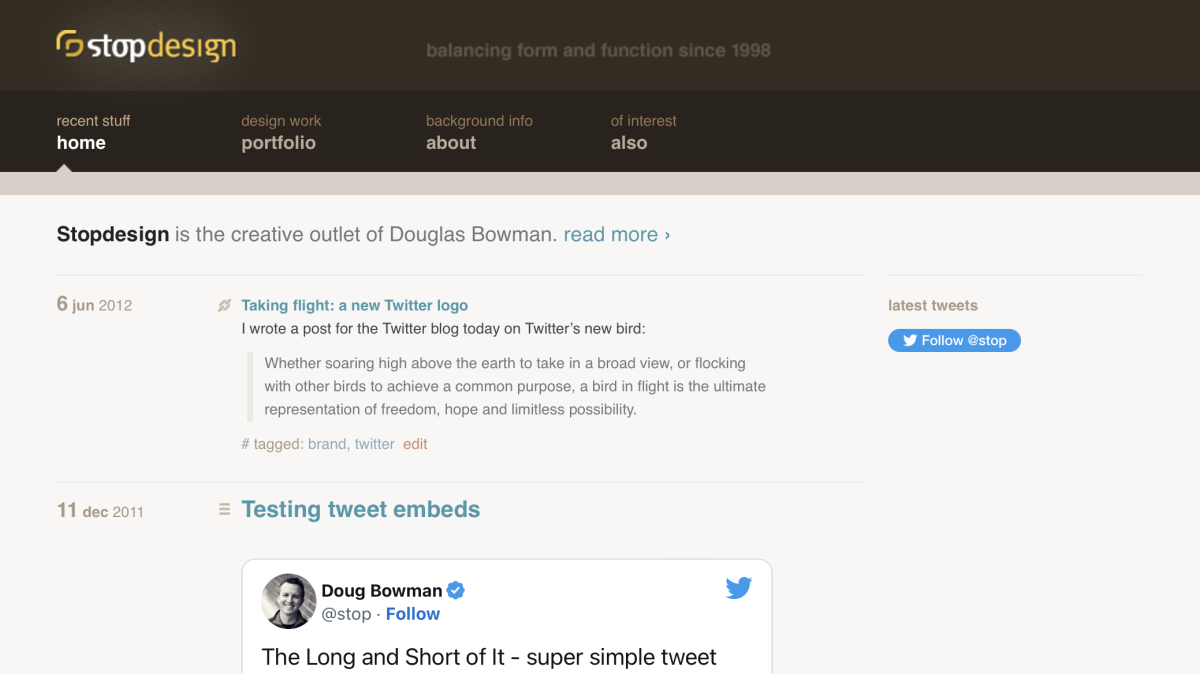Open Doug Bowman's name in tweet
The image size is (1200, 674).
pyautogui.click(x=382, y=591)
